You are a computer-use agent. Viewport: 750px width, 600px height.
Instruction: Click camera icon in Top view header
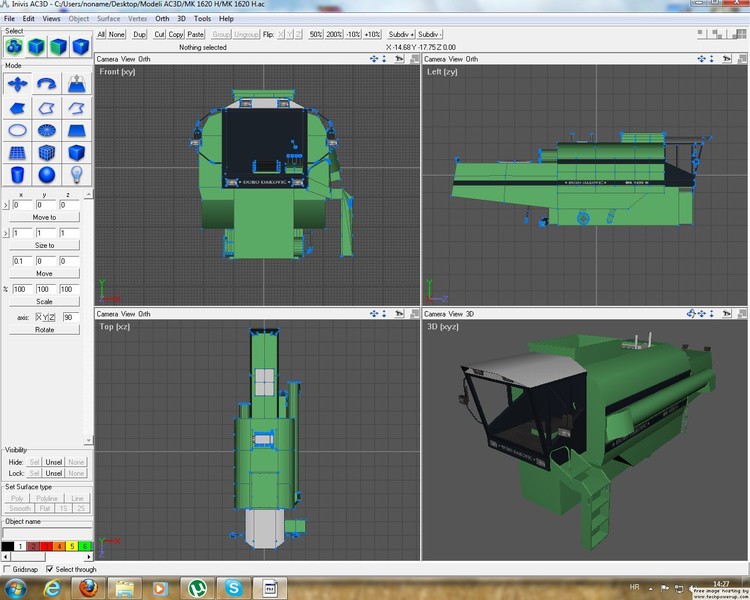pyautogui.click(x=399, y=314)
